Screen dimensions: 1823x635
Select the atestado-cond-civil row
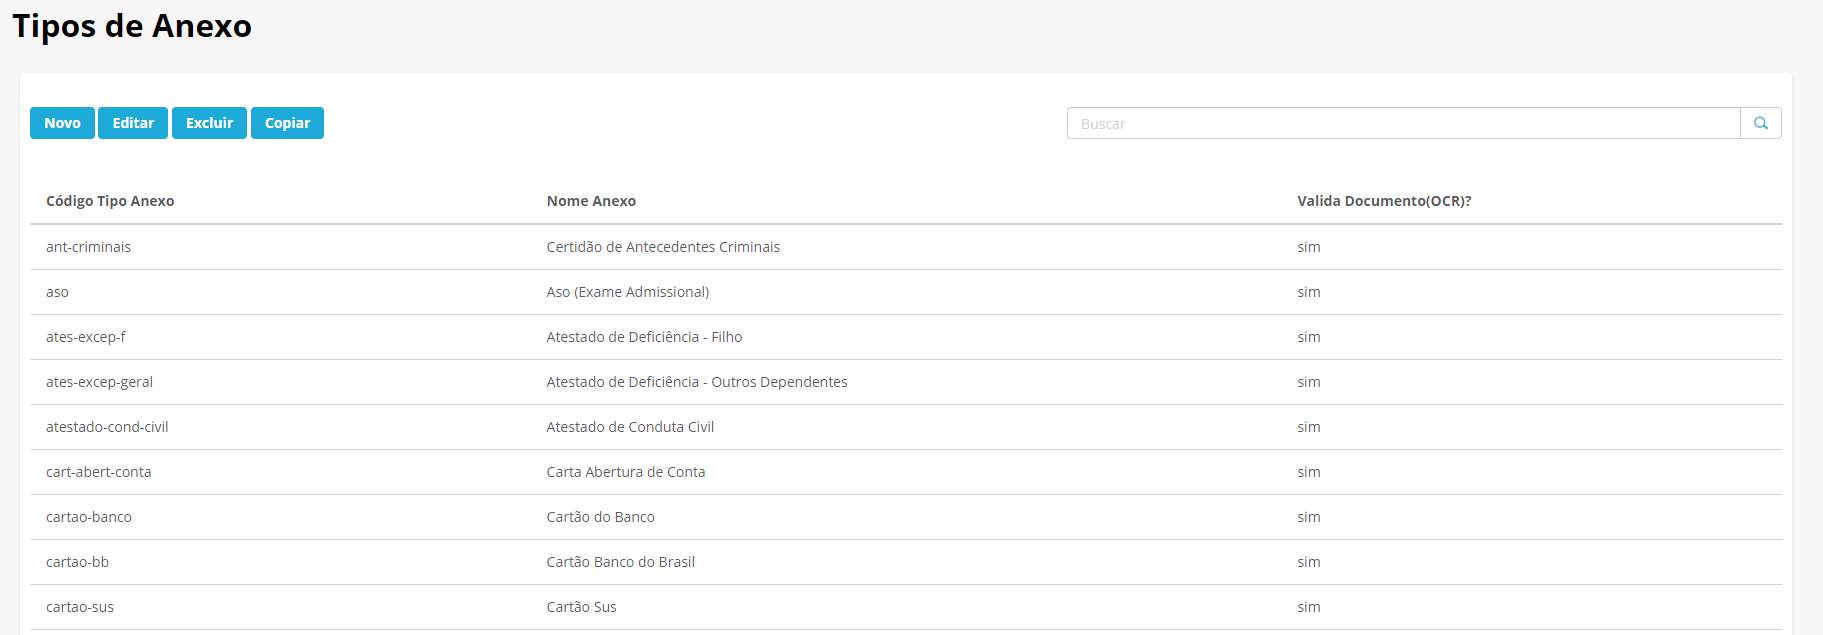pyautogui.click(x=107, y=427)
